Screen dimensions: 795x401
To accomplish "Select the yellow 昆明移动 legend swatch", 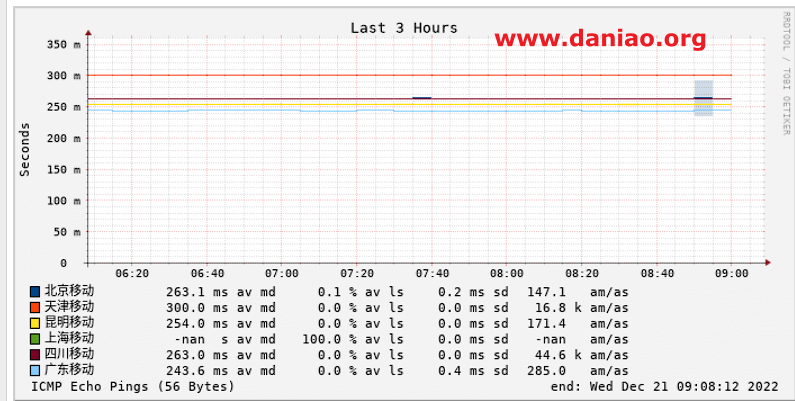I will click(x=35, y=323).
